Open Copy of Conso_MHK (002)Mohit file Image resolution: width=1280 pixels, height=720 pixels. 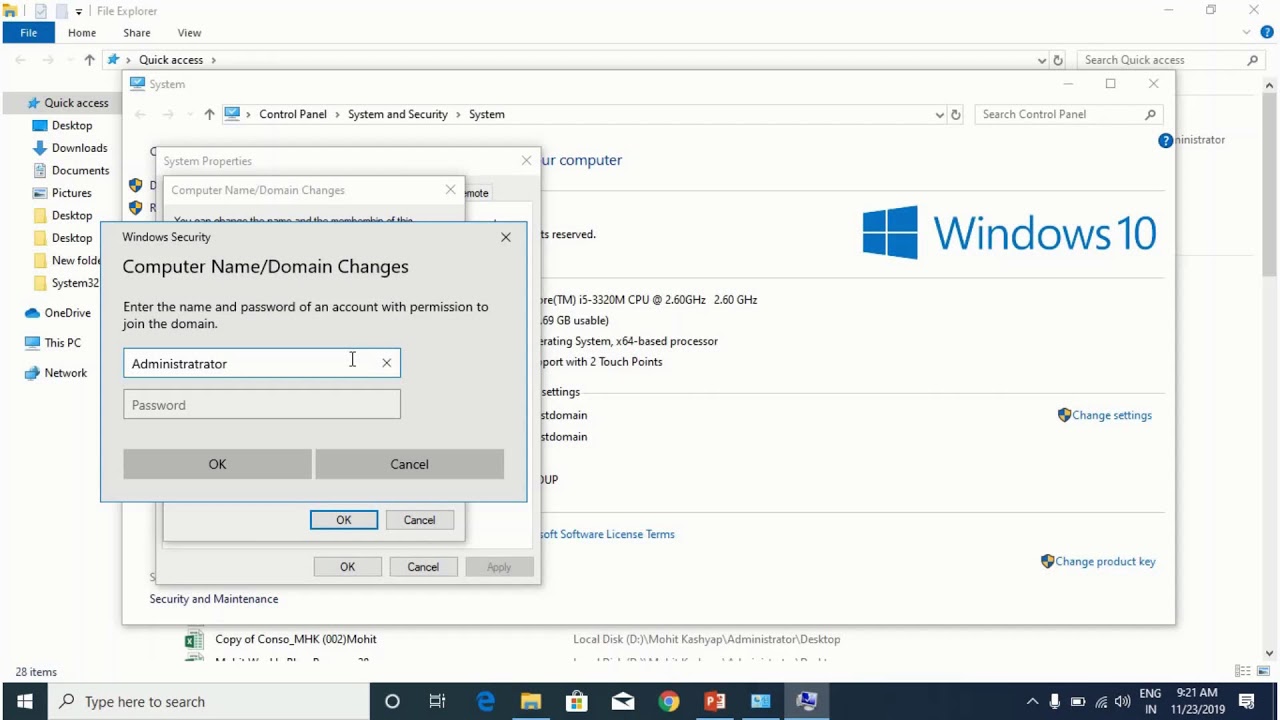click(295, 639)
